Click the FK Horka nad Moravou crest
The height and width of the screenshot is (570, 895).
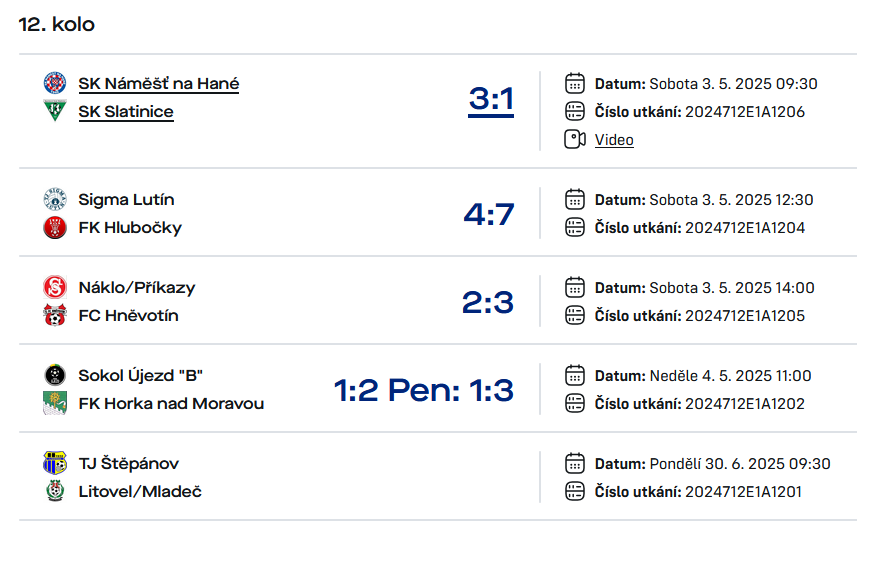[x=55, y=403]
